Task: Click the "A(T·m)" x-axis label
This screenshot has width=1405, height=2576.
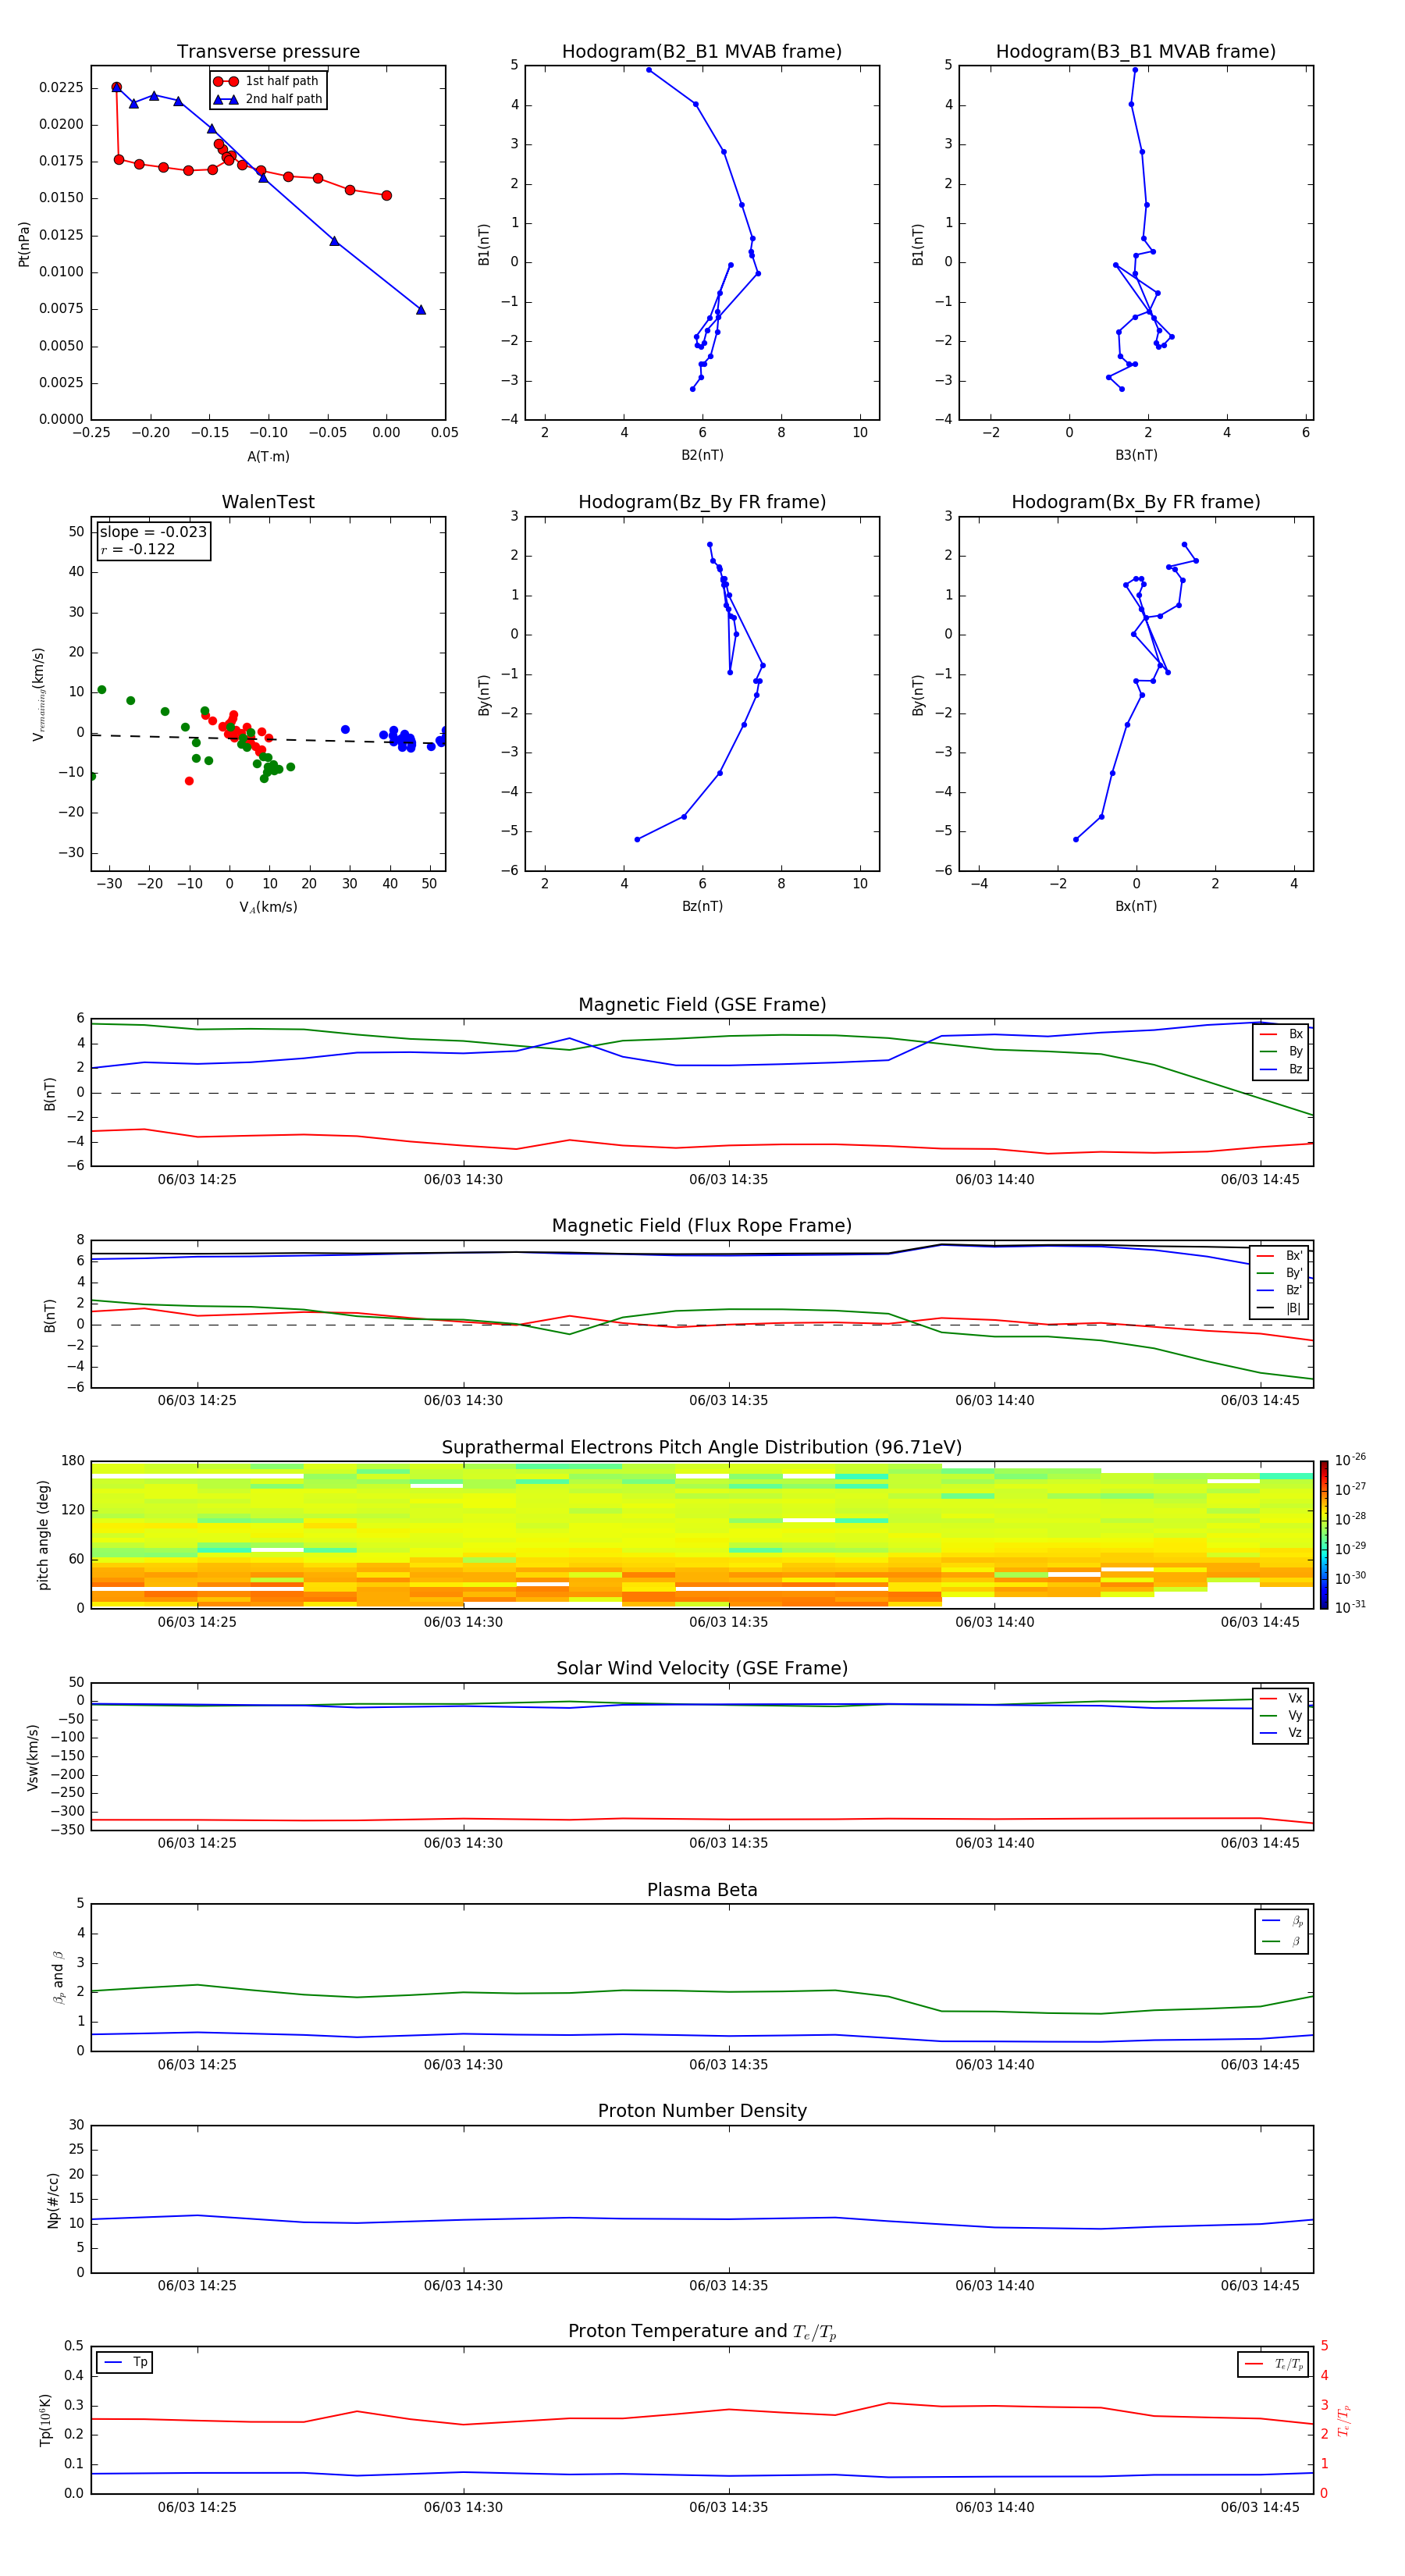Action: [x=268, y=457]
